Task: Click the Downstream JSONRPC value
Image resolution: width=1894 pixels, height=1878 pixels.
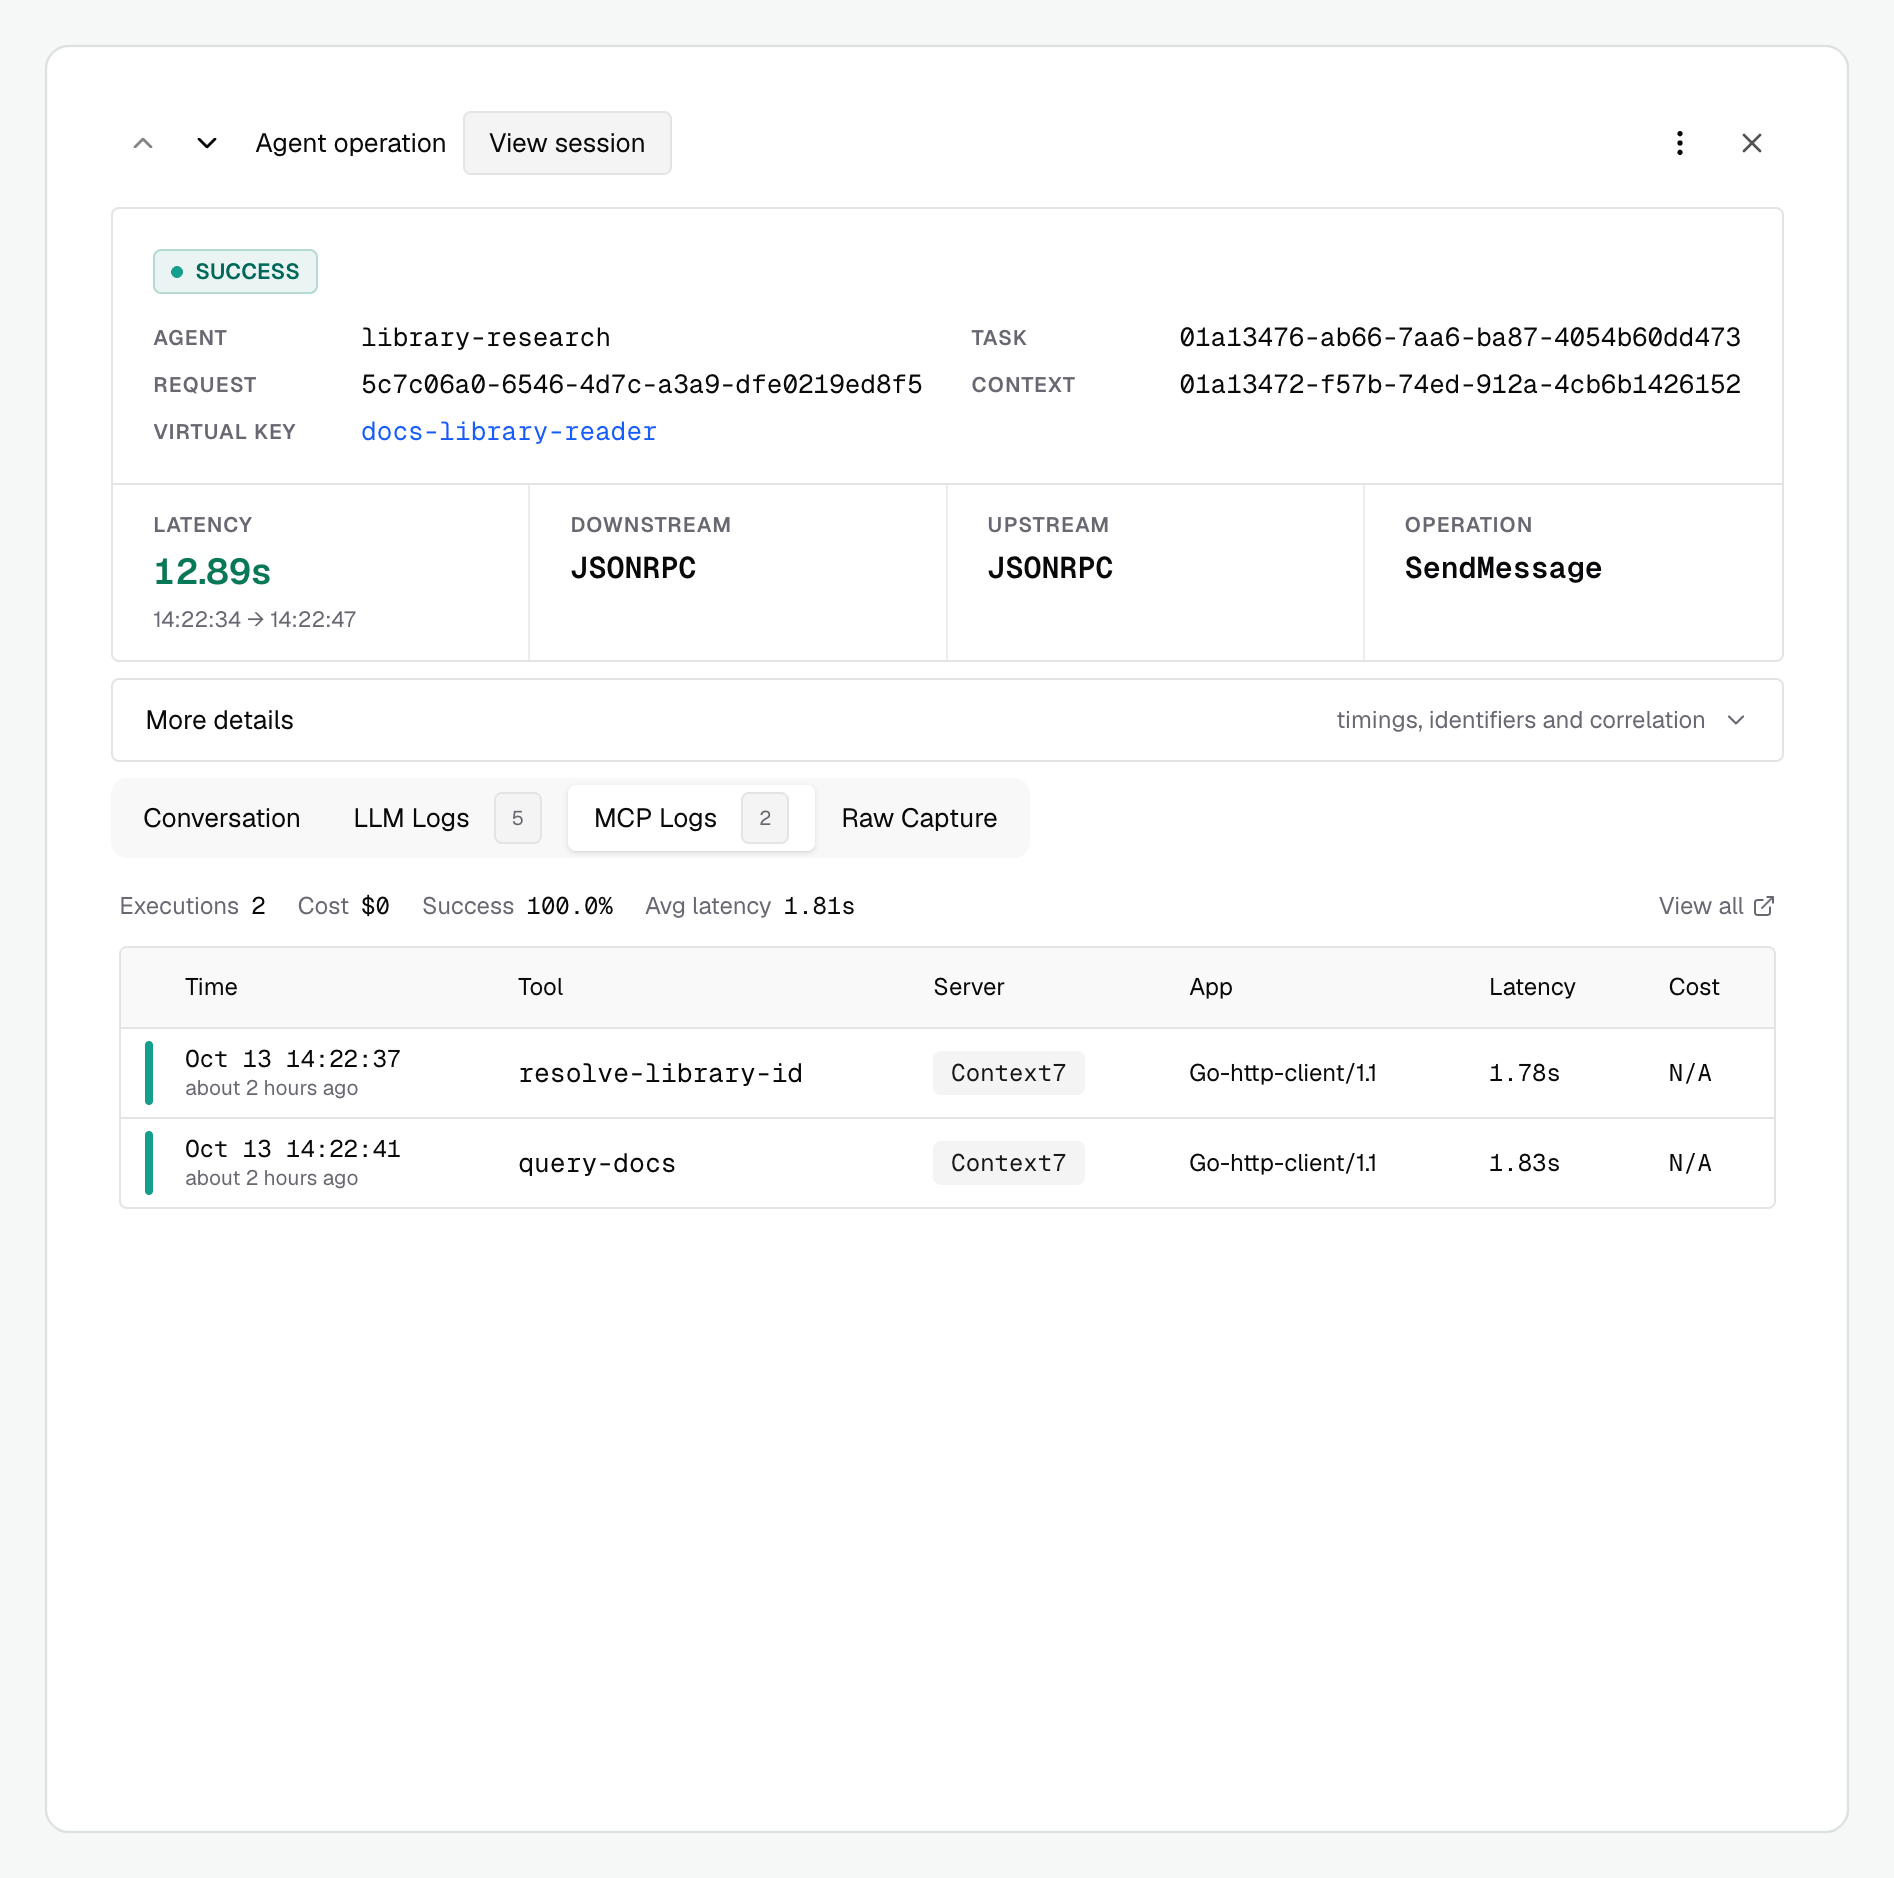Action: pos(633,568)
